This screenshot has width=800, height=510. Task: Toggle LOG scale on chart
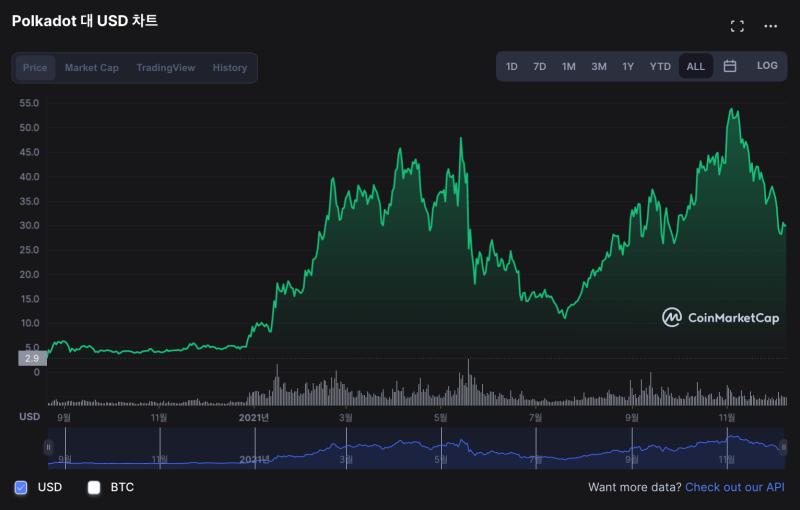click(767, 66)
